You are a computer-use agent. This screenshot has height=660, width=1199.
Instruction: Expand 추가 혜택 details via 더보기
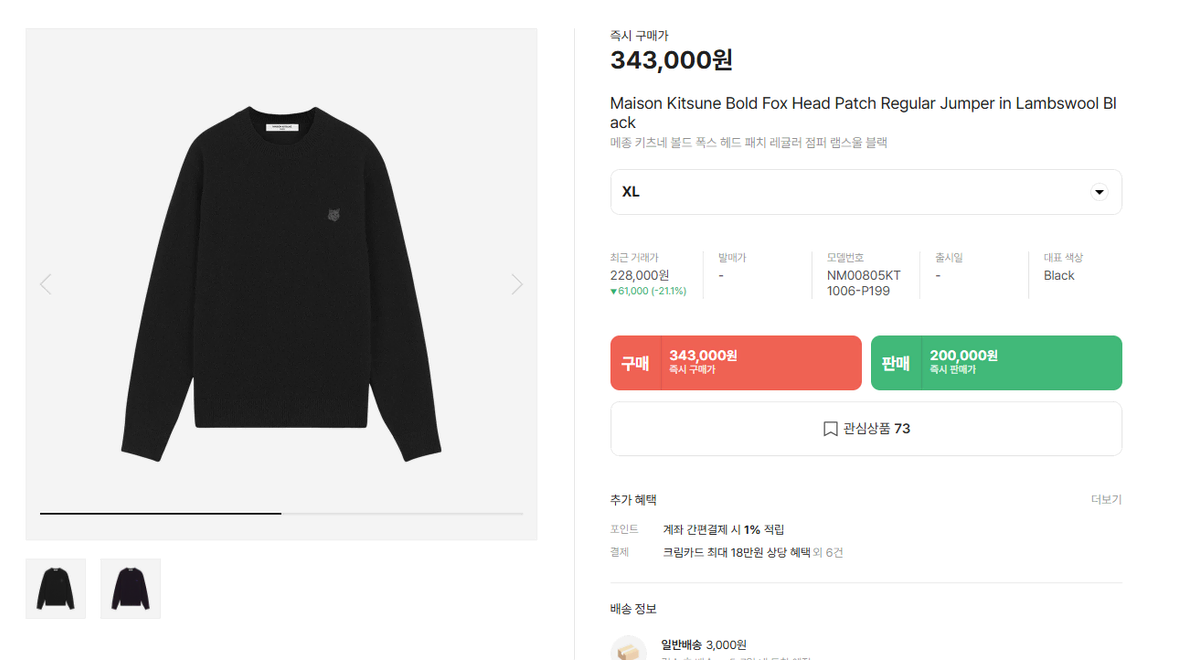(1106, 499)
